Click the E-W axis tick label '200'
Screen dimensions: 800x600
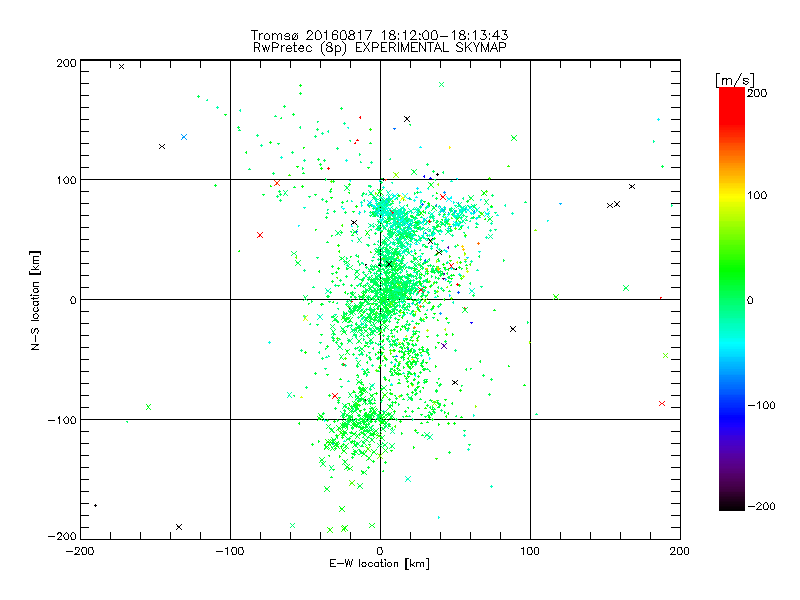click(x=680, y=551)
